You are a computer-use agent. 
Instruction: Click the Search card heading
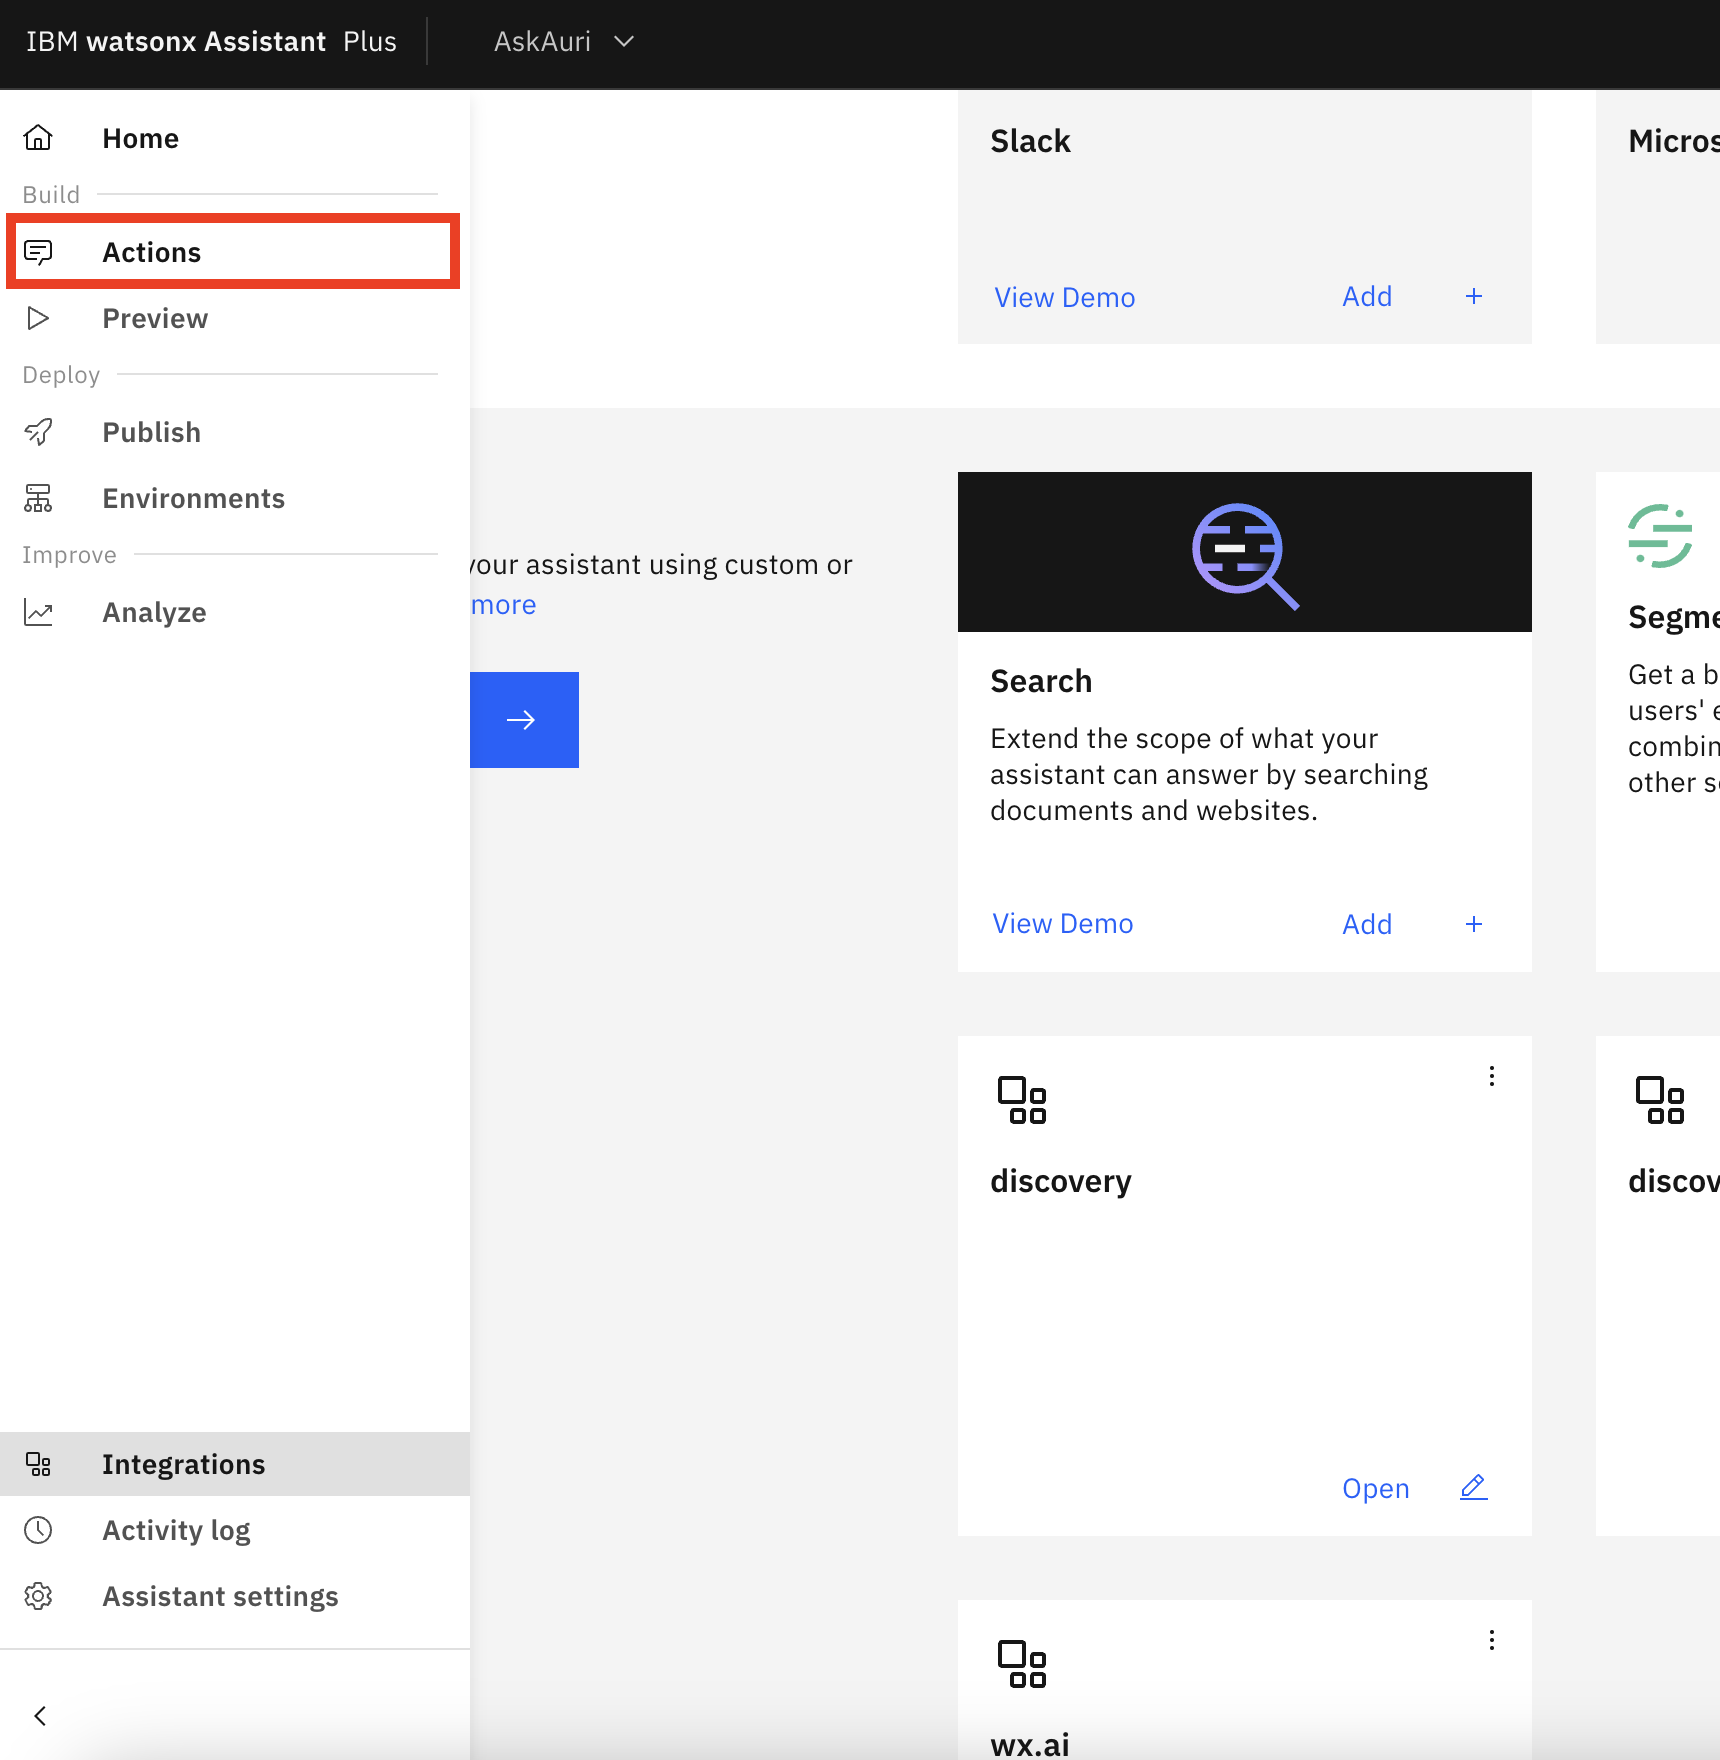(x=1041, y=681)
